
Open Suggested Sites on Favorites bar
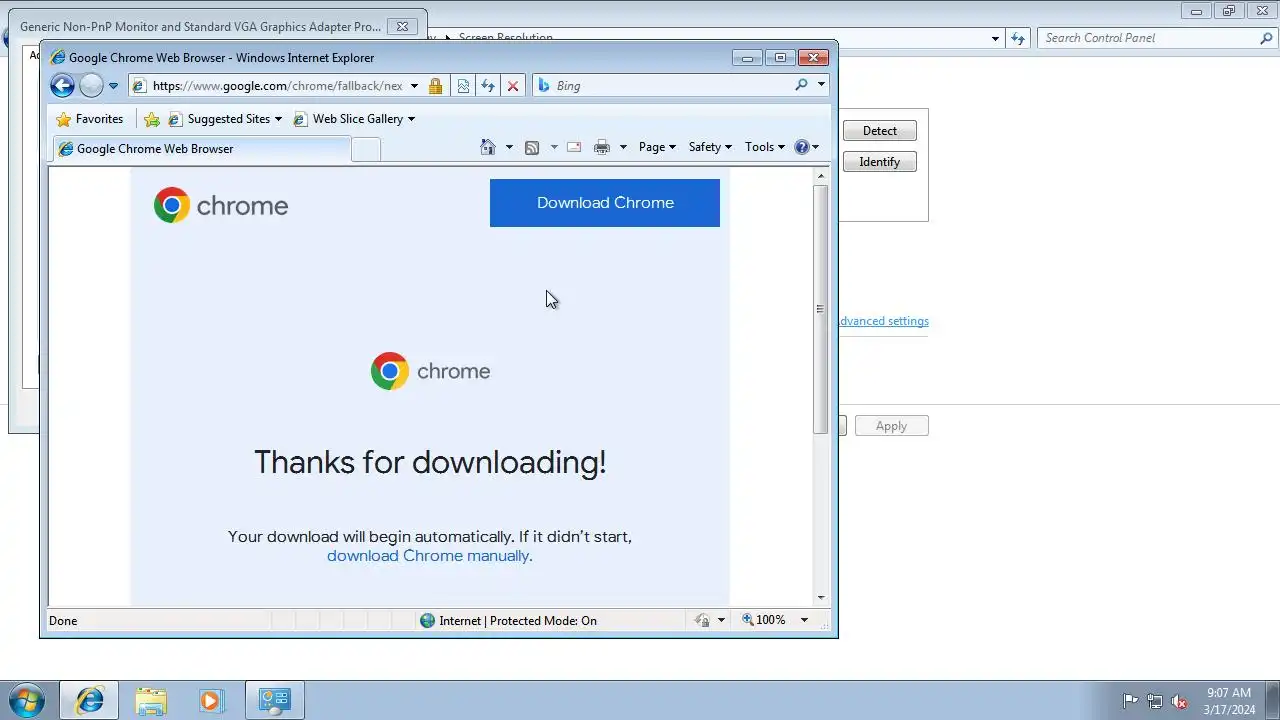225,119
